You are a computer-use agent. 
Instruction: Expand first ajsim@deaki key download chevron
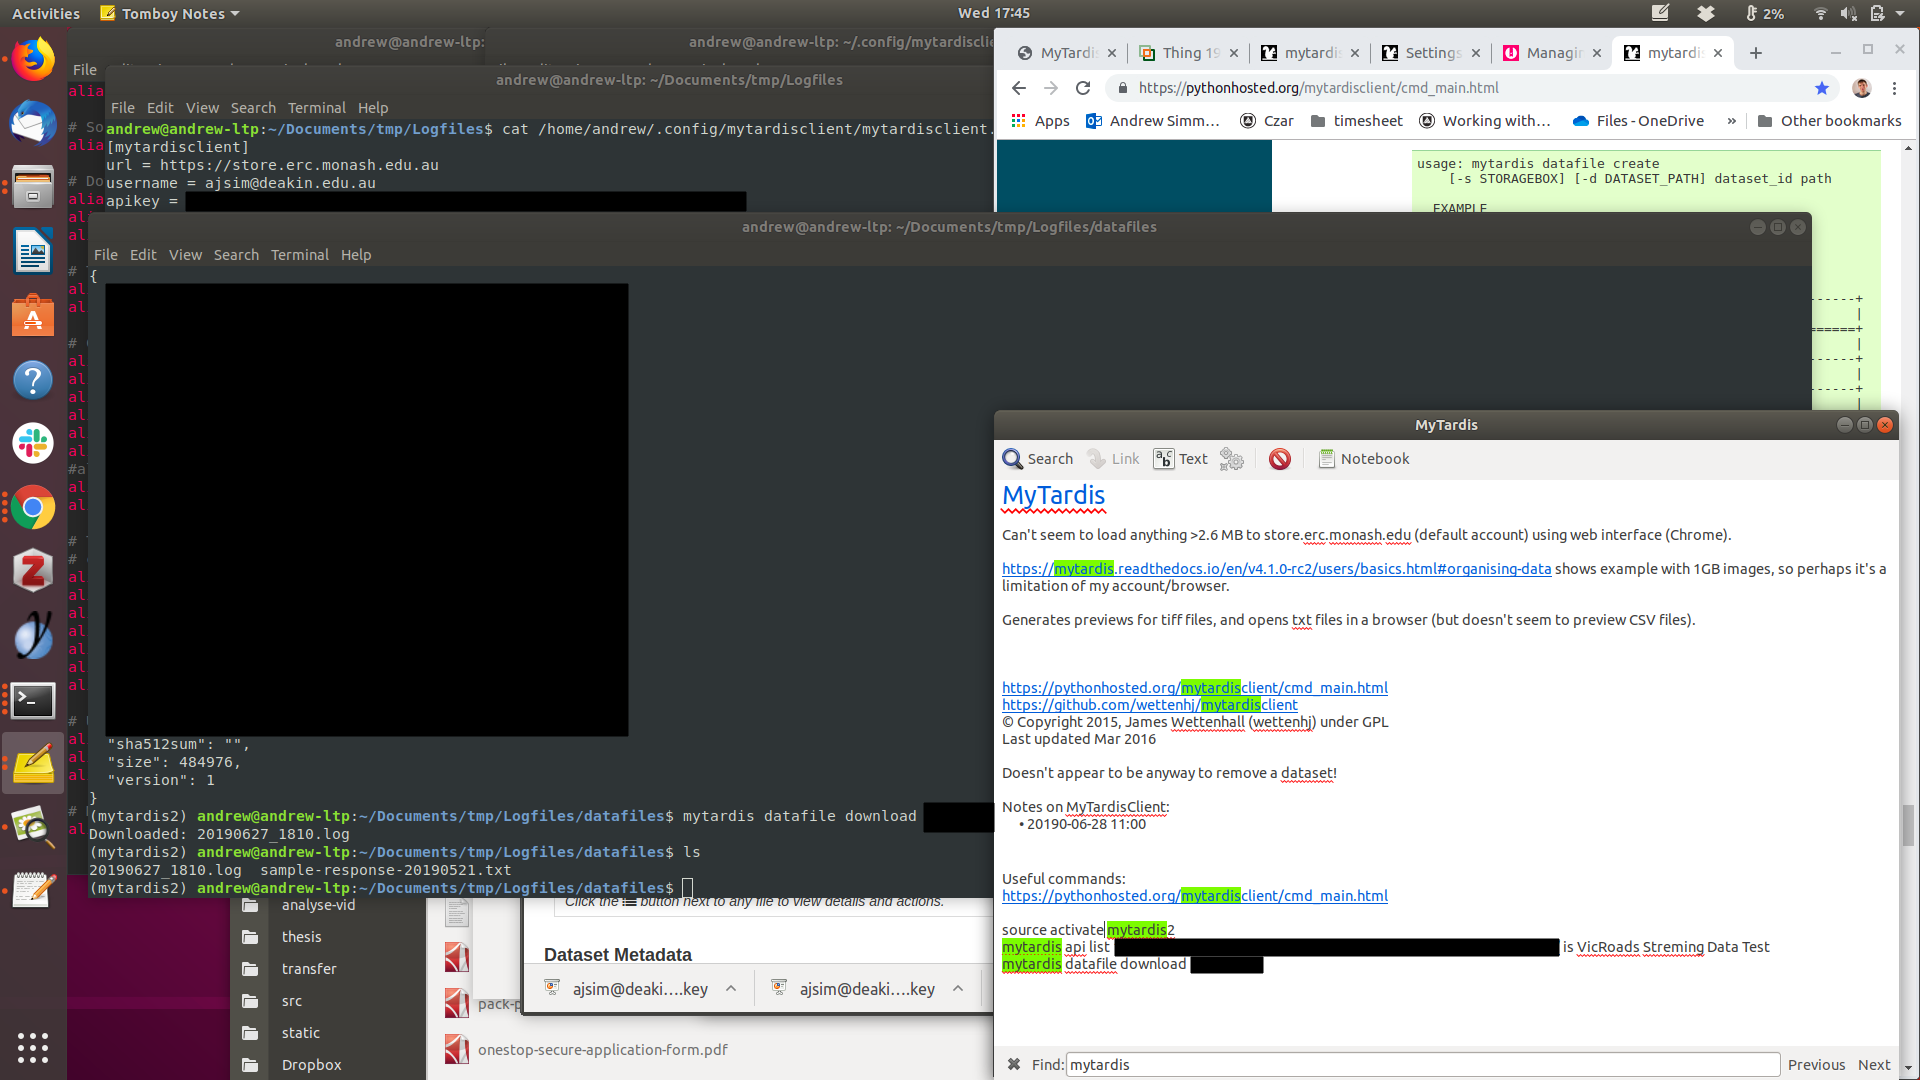tap(731, 989)
